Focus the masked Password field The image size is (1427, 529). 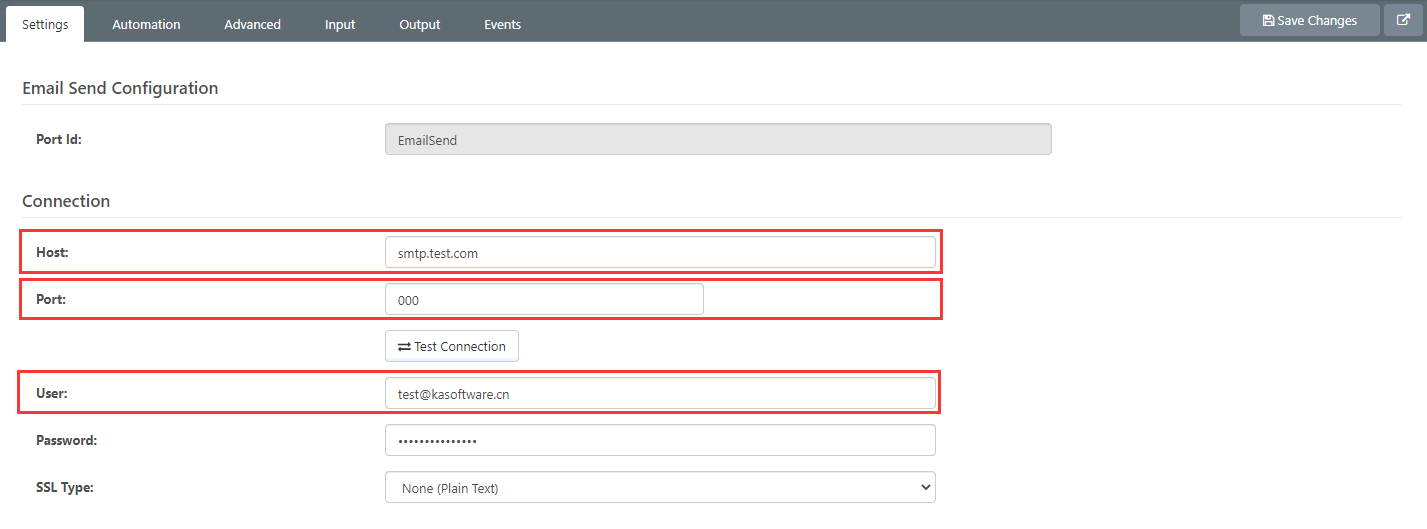[x=660, y=441]
